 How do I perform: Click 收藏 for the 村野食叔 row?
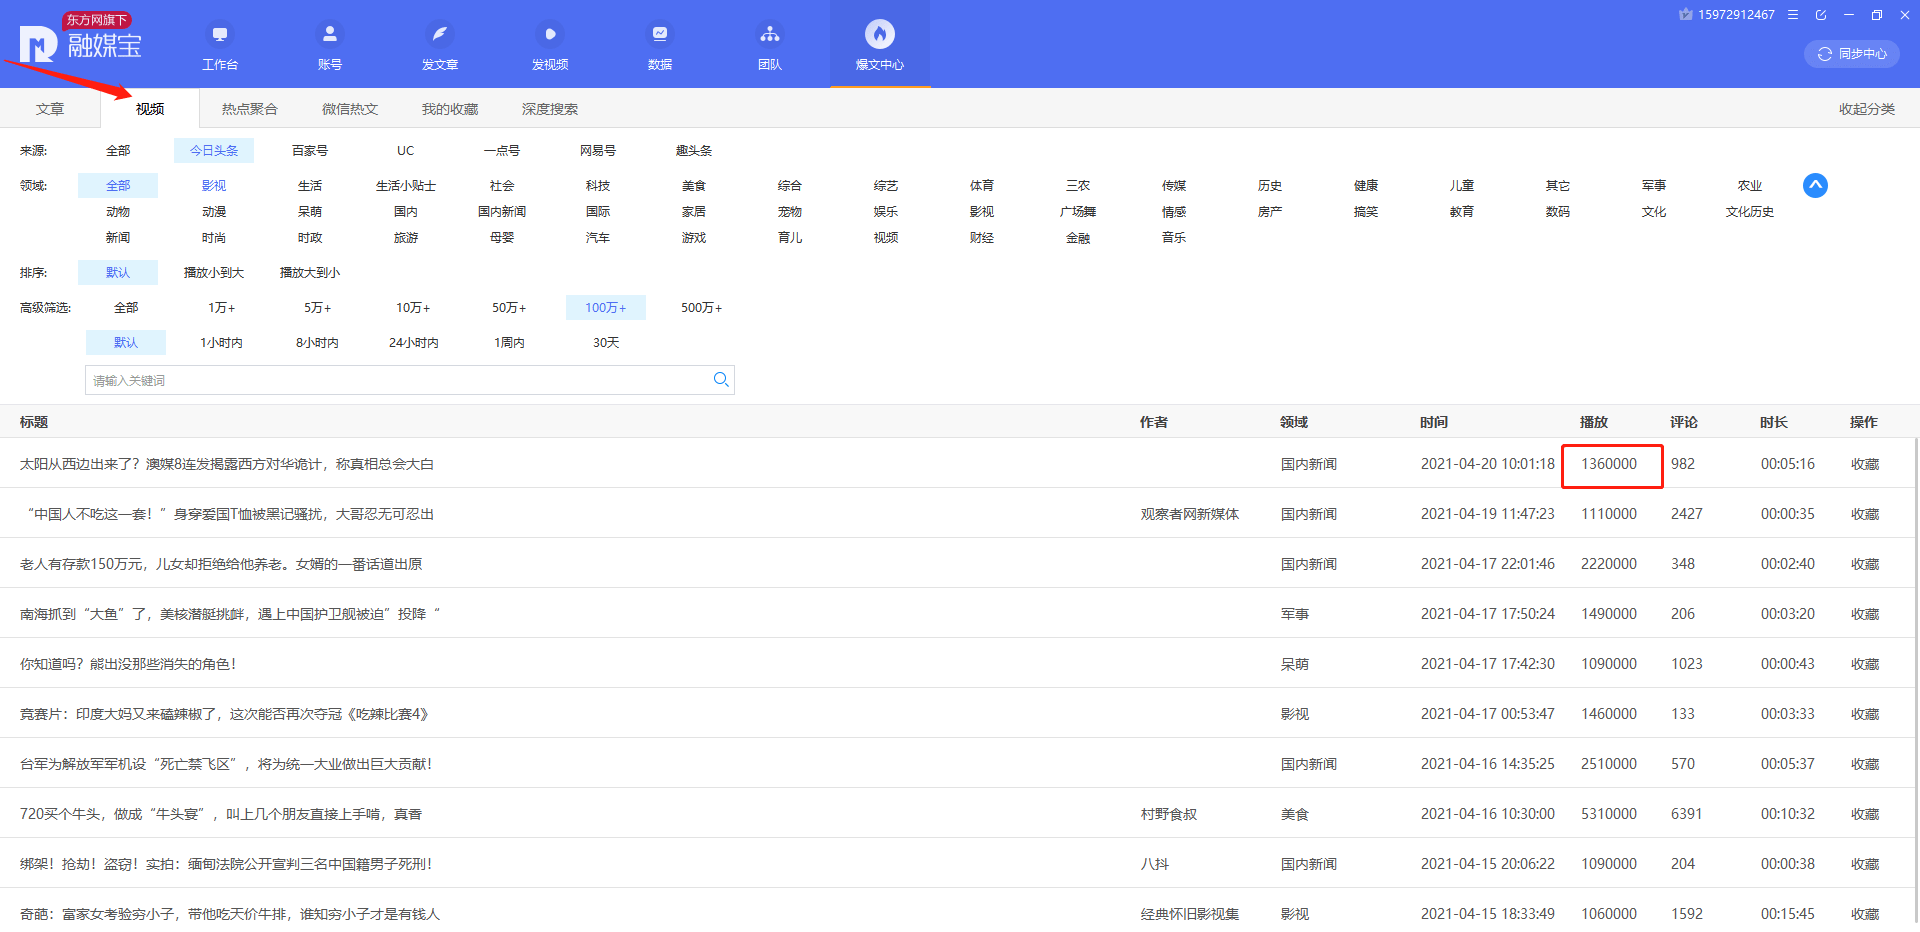[x=1865, y=814]
